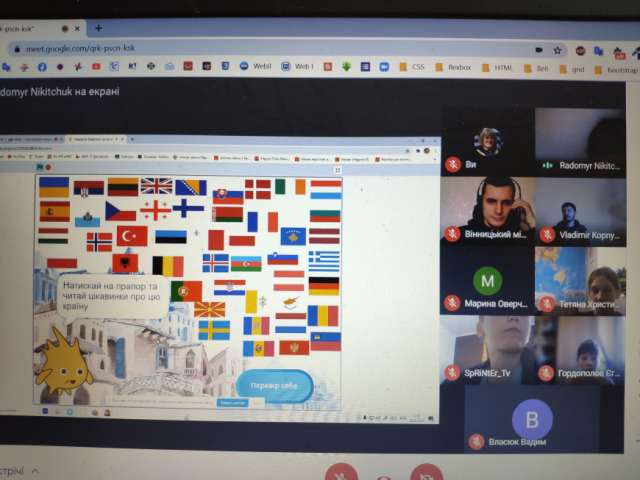Click the Portugal flag
The height and width of the screenshot is (480, 640).
click(186, 290)
